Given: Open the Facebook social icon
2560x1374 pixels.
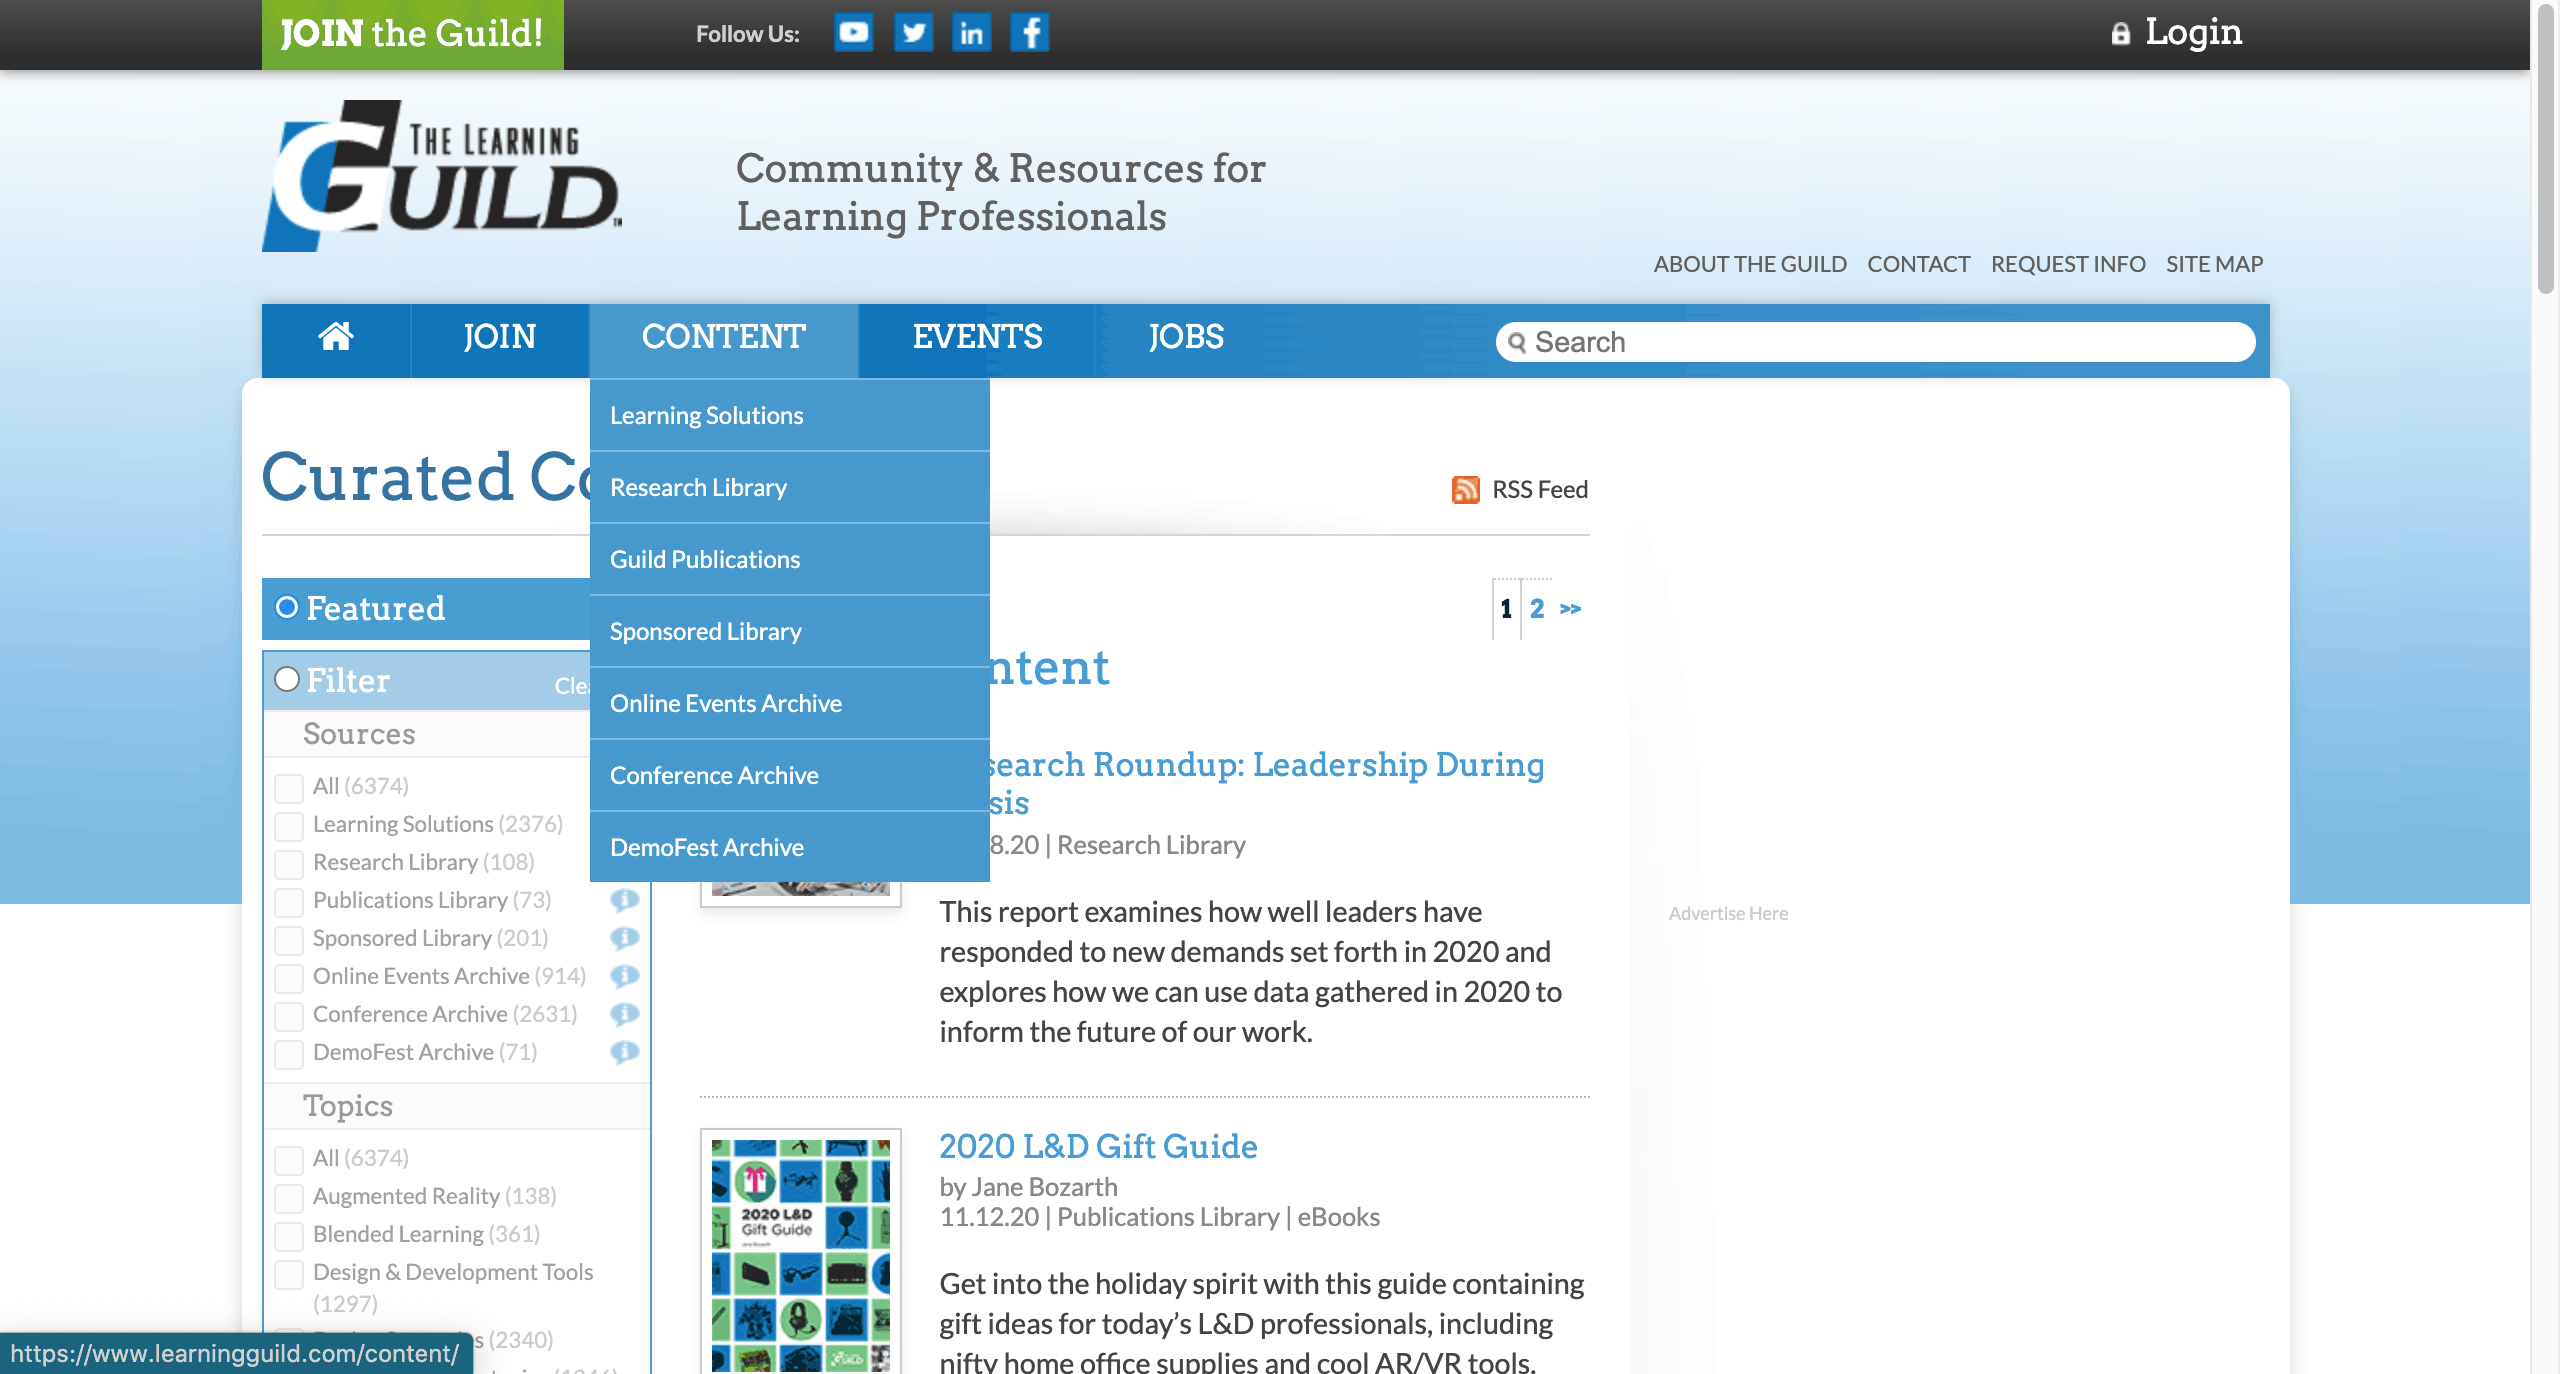Looking at the screenshot, I should [x=1030, y=33].
